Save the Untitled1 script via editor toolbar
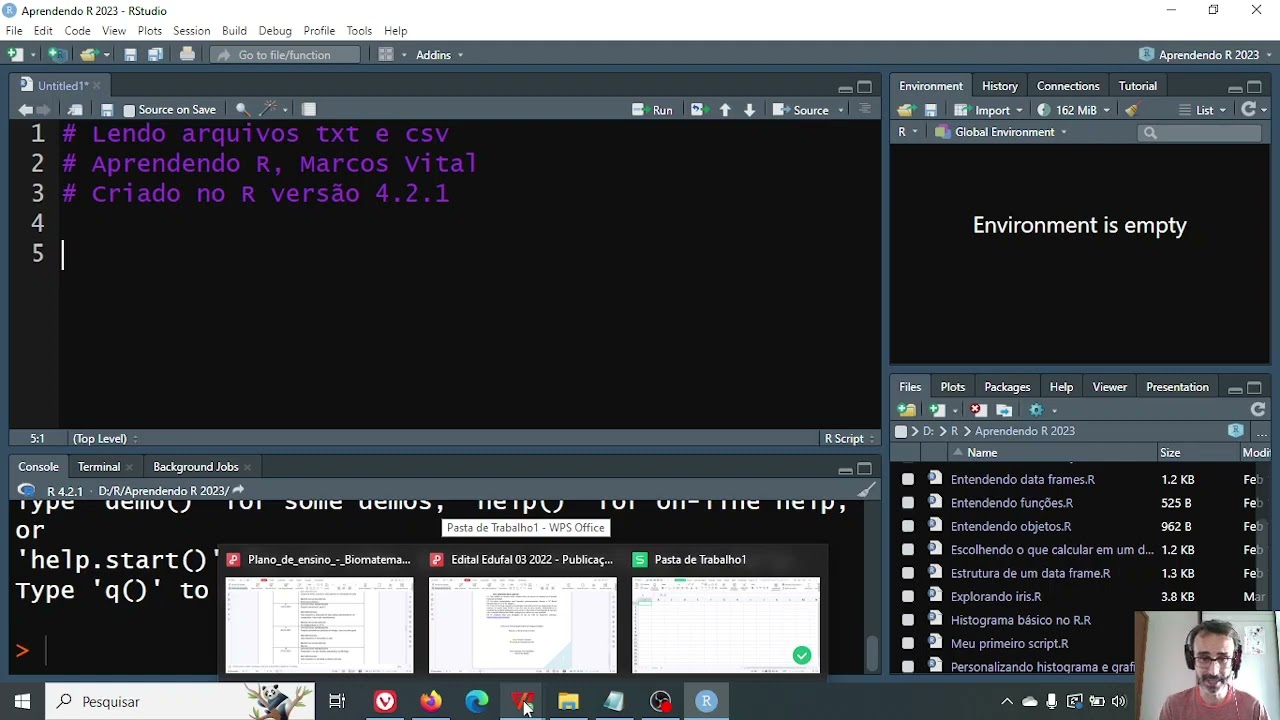 click(x=107, y=110)
